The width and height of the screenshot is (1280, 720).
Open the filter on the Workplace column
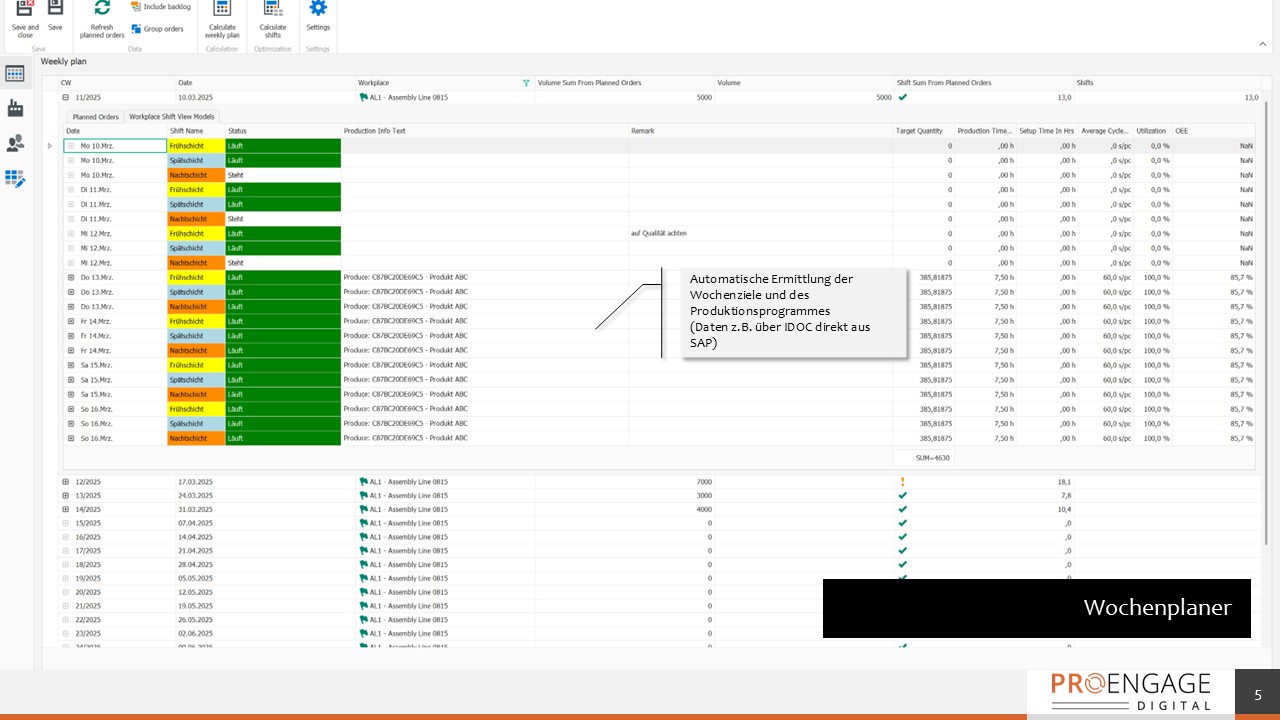pos(526,83)
